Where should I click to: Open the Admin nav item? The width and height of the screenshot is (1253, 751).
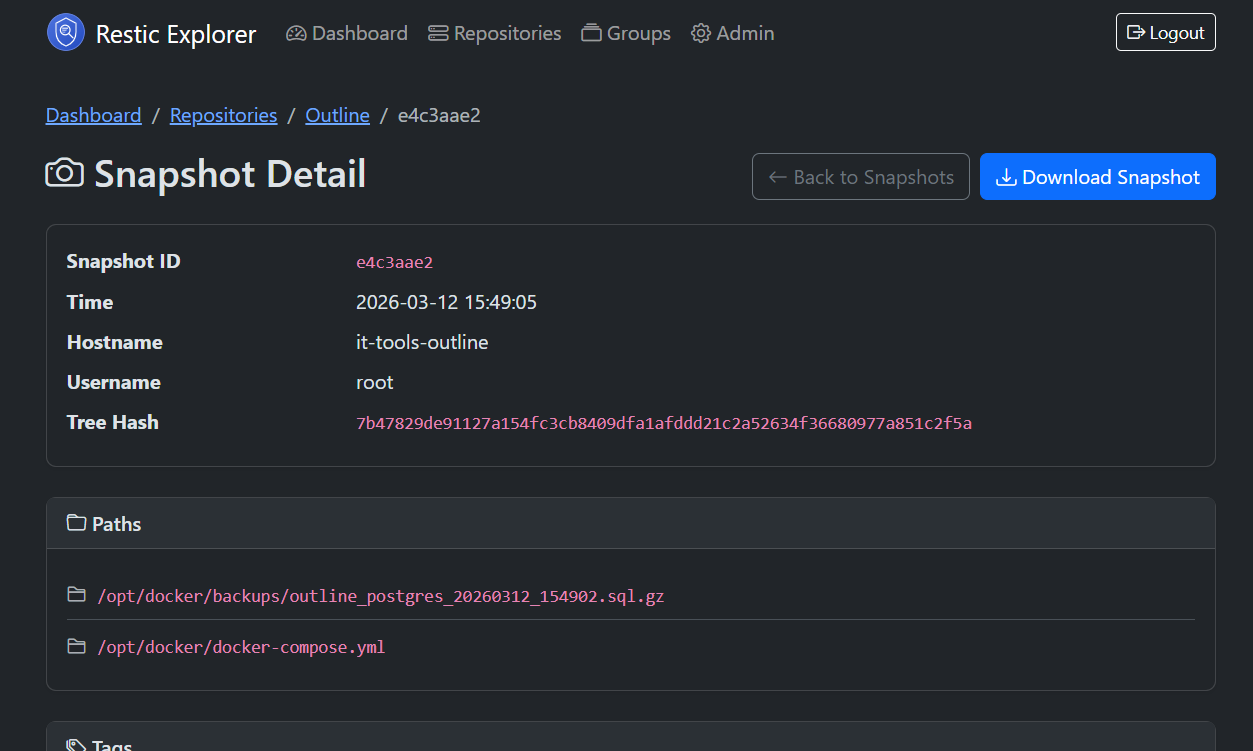[733, 33]
